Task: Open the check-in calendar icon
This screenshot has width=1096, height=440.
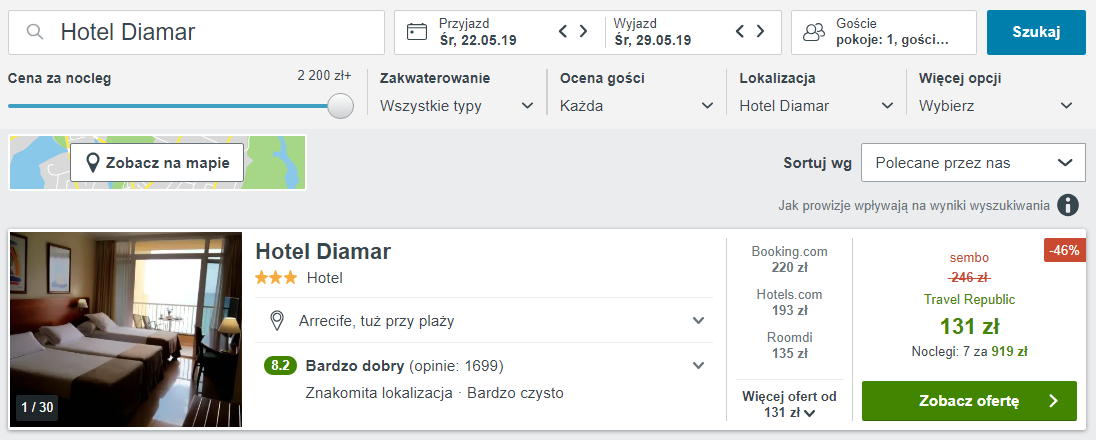Action: (417, 32)
